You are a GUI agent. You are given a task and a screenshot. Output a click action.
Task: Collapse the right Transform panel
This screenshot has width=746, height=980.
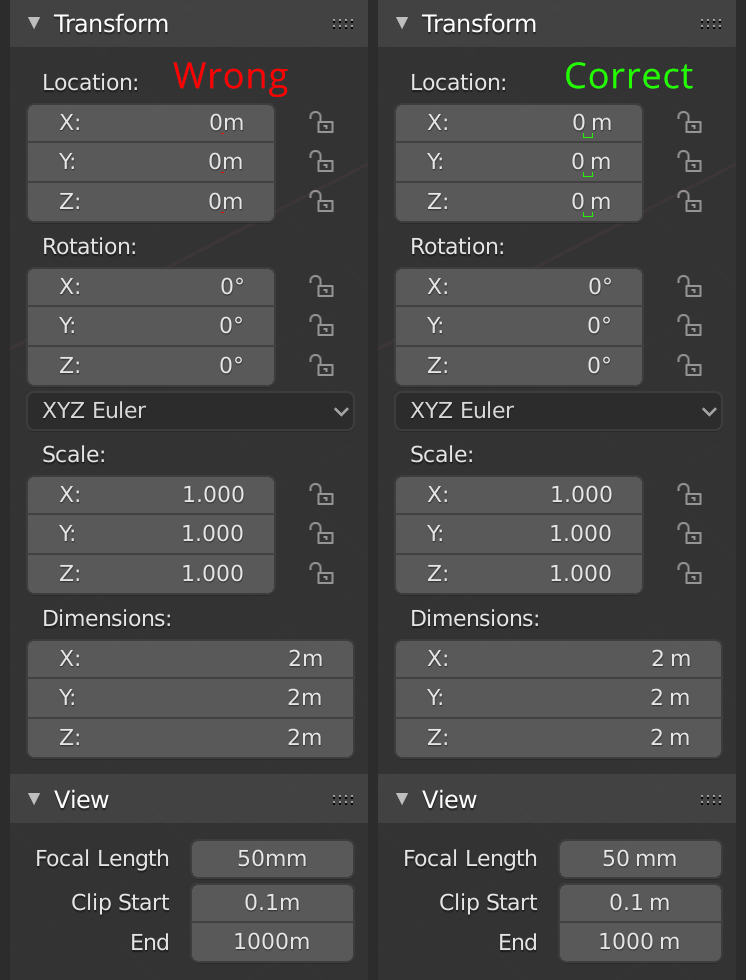(402, 24)
